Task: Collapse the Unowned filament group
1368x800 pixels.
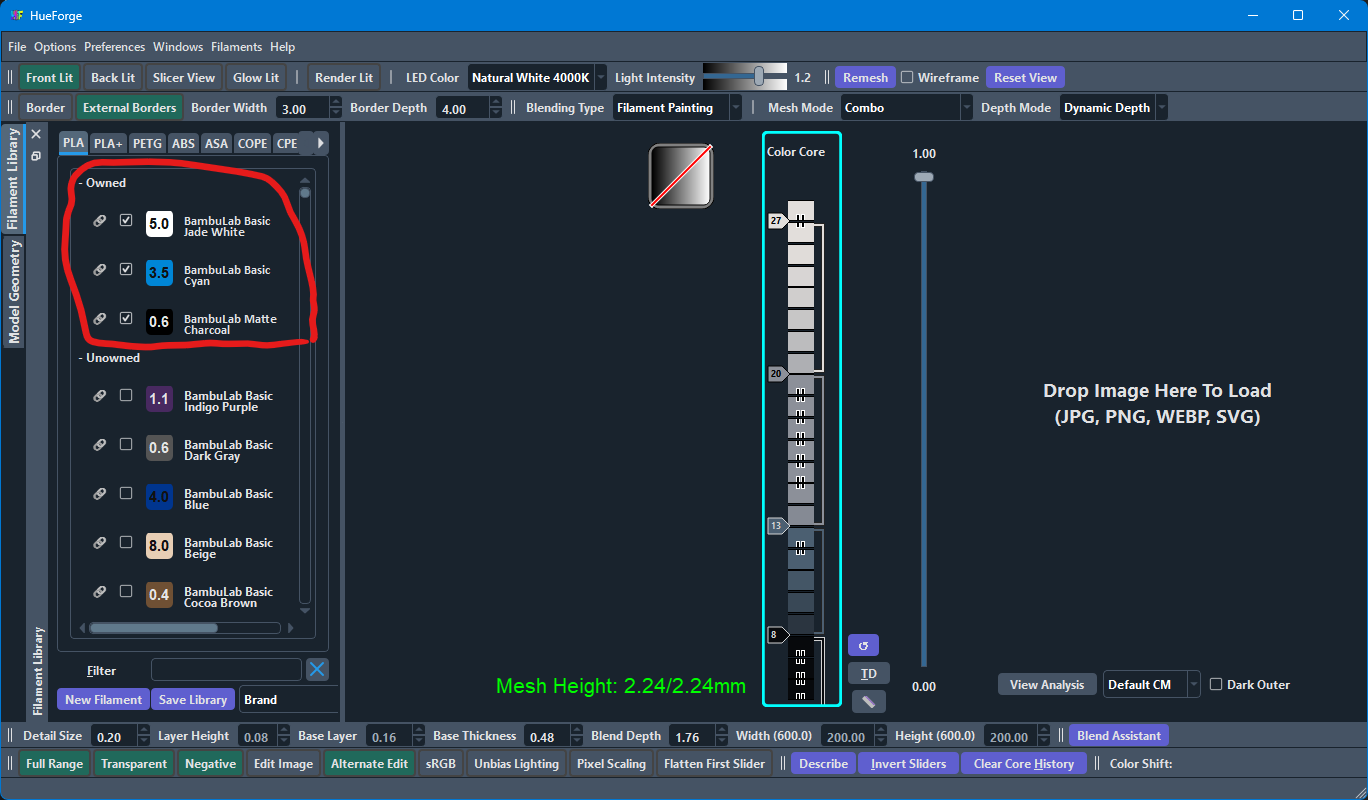Action: click(109, 358)
